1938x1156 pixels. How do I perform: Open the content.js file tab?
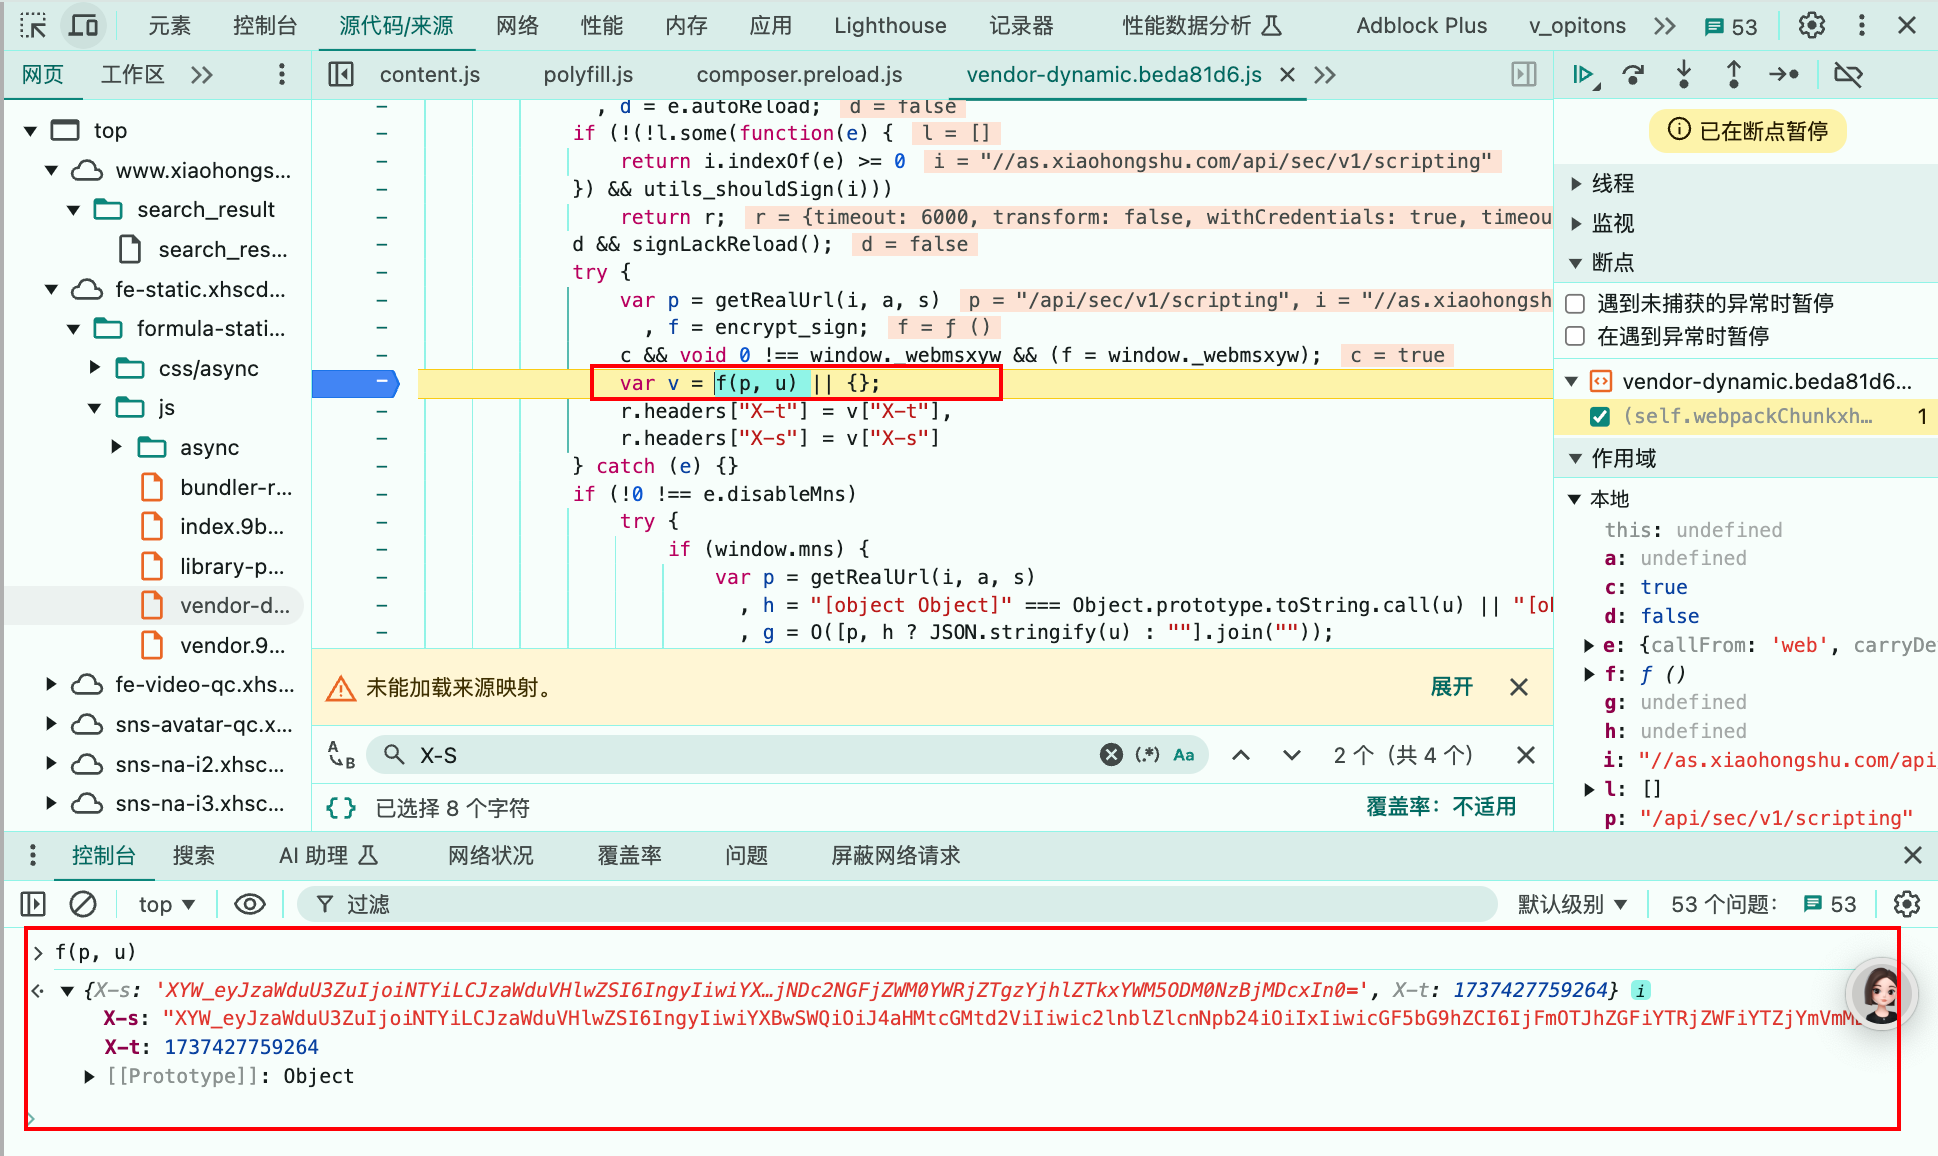click(x=429, y=75)
